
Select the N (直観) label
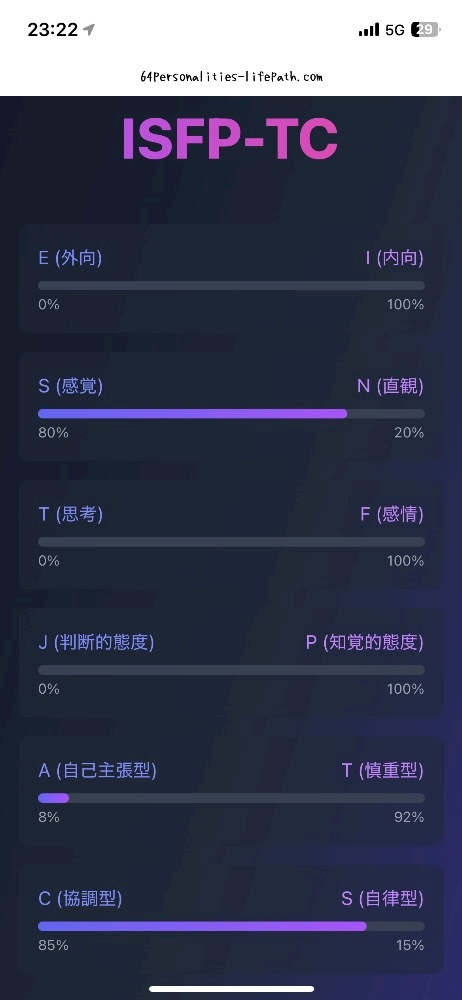coord(390,386)
